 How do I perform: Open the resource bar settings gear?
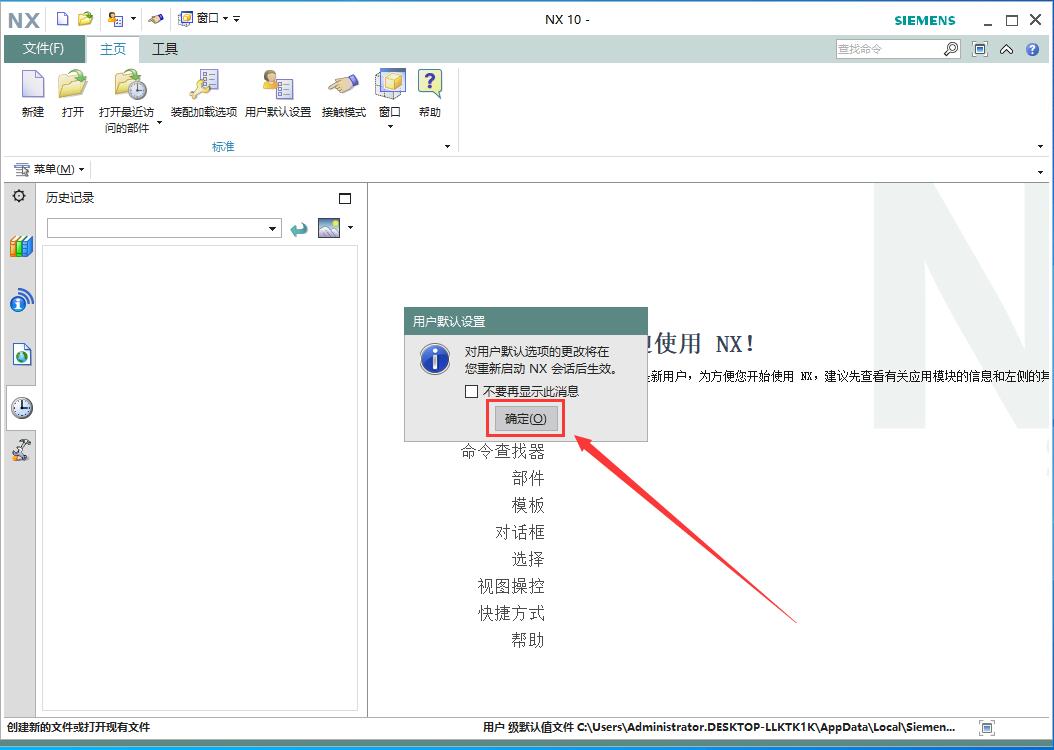[x=18, y=197]
